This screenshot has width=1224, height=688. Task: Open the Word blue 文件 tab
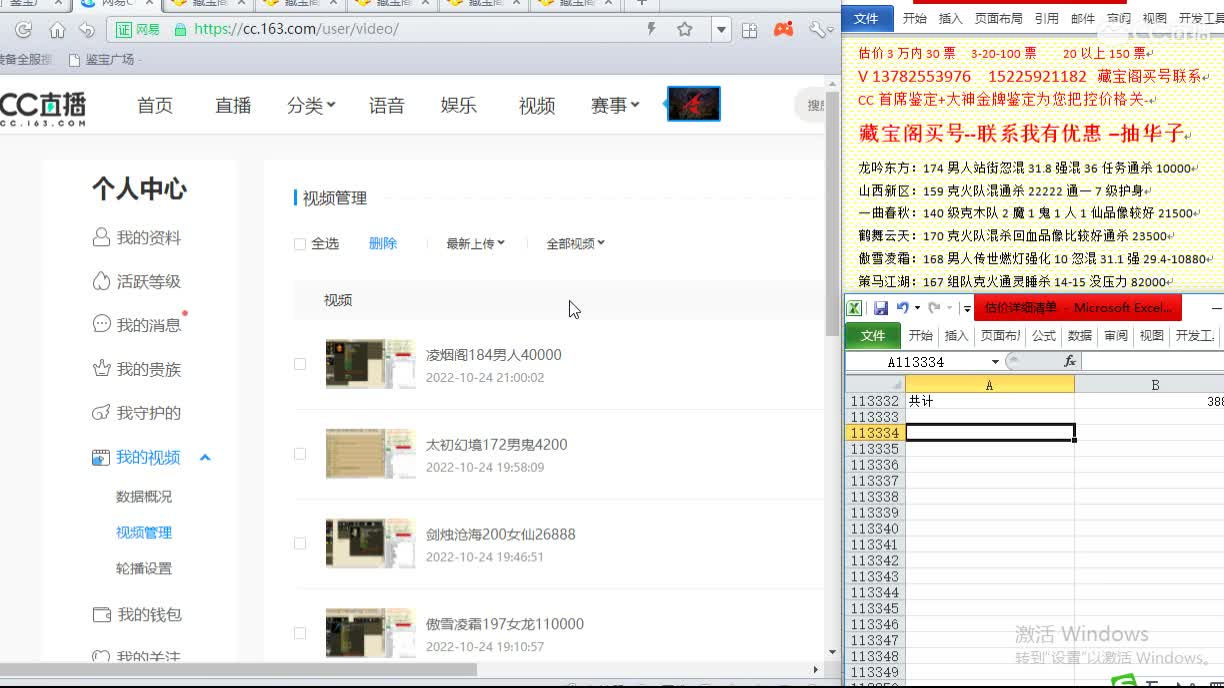[x=866, y=18]
